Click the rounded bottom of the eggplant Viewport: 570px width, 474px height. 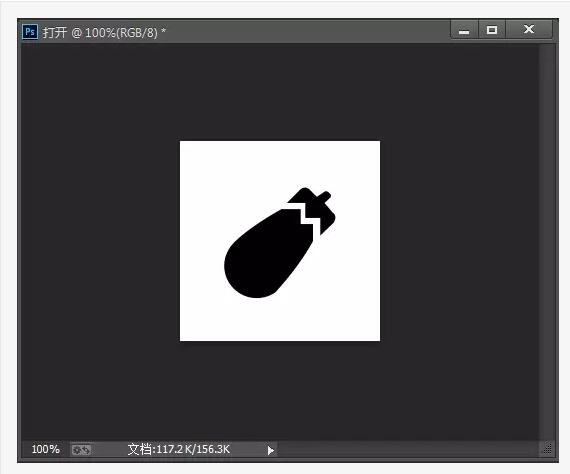251,284
